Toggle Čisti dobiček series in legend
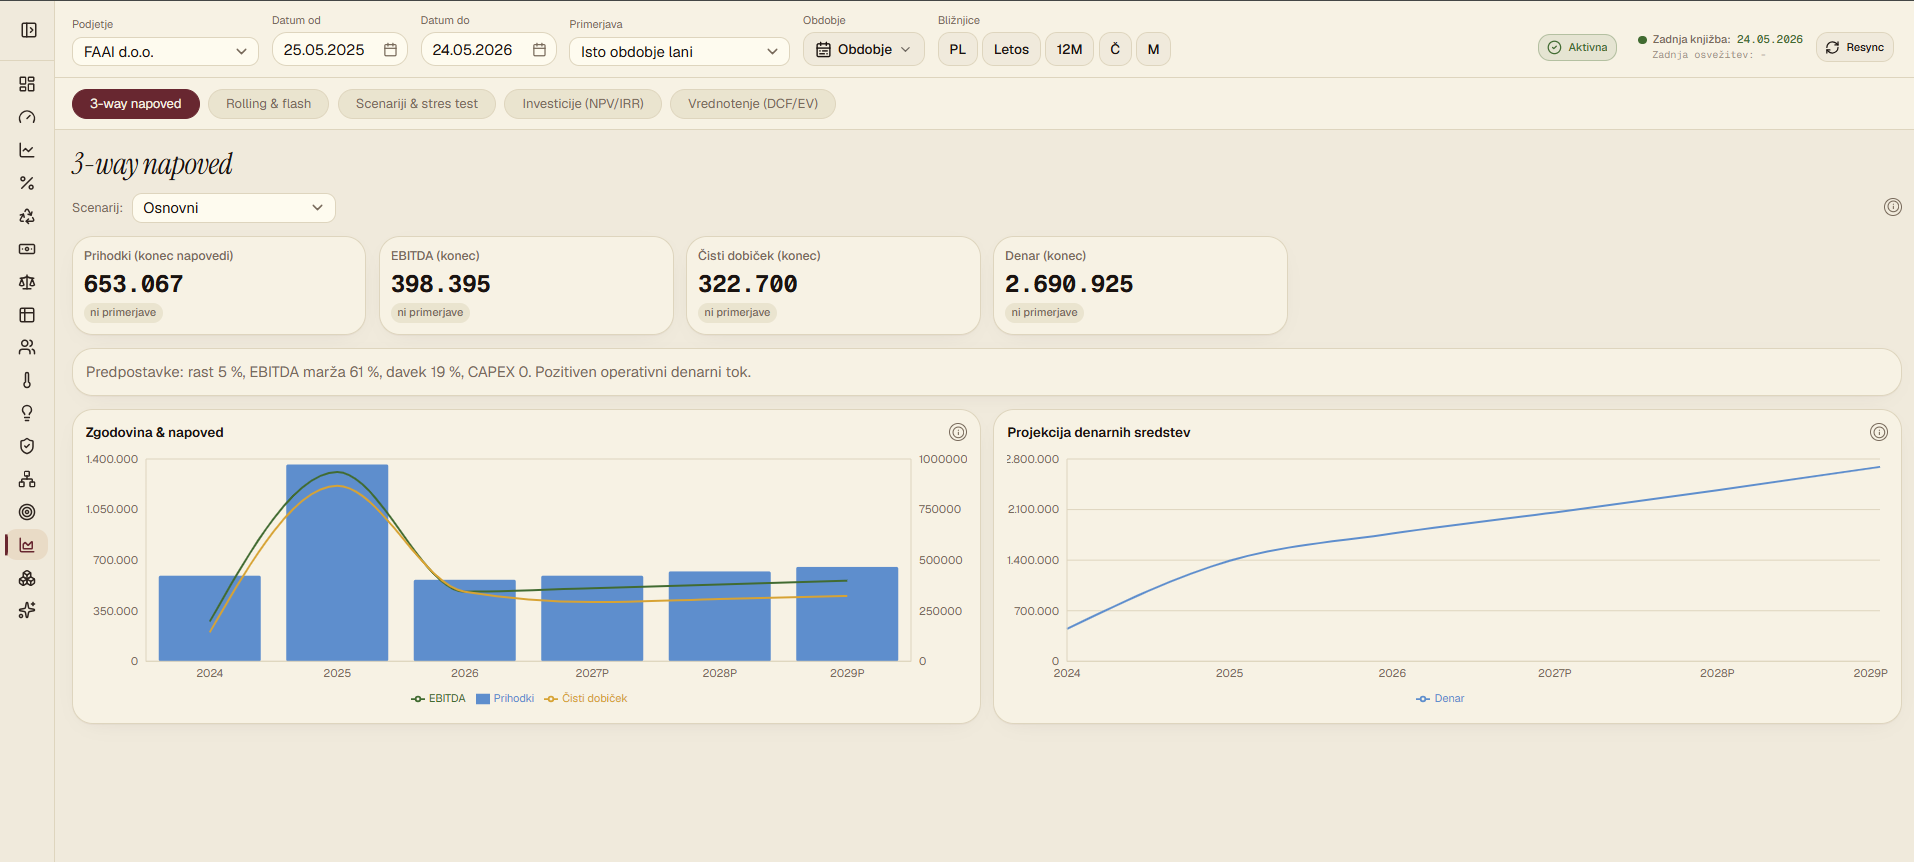The height and width of the screenshot is (862, 1914). click(586, 699)
